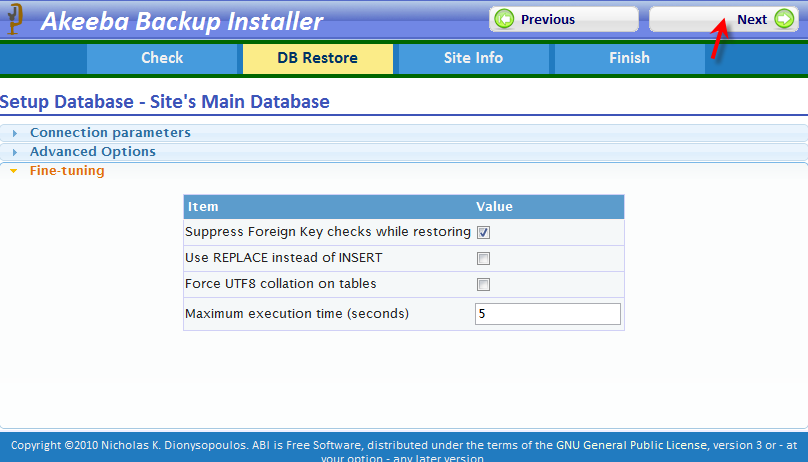Click the green left-arrow icon on the Previous button

(504, 20)
